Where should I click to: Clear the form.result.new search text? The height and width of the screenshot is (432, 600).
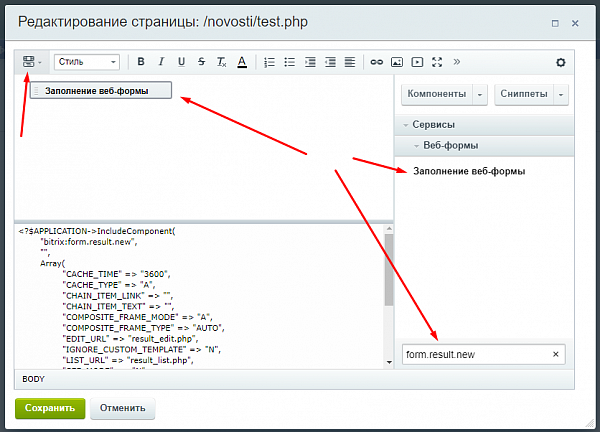pos(556,354)
